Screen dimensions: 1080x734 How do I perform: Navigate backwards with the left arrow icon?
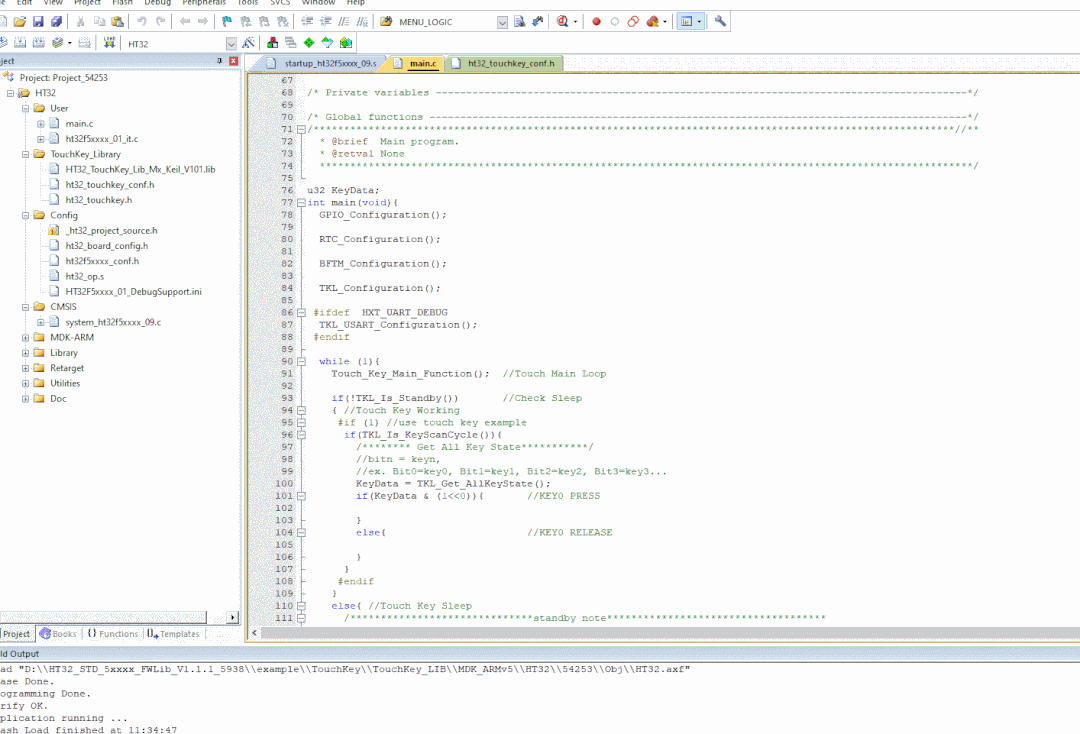(185, 22)
